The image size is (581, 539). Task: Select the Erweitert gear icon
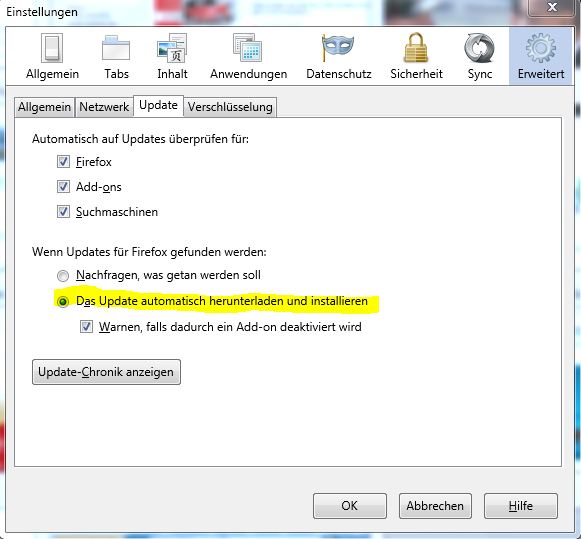click(x=541, y=48)
